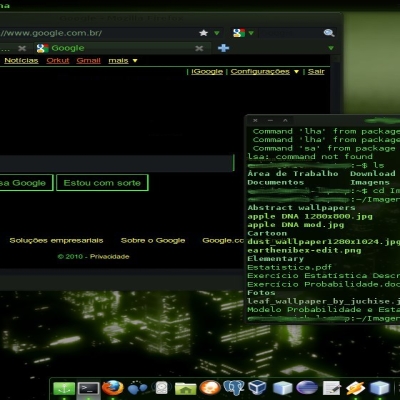Open the Terminal from the dock

(88, 389)
